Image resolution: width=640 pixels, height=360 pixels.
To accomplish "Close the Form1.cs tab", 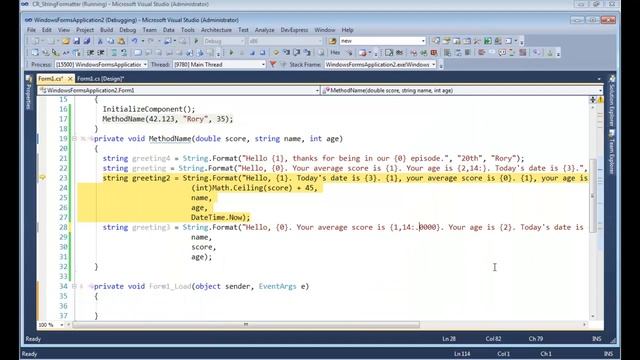I will coord(70,79).
